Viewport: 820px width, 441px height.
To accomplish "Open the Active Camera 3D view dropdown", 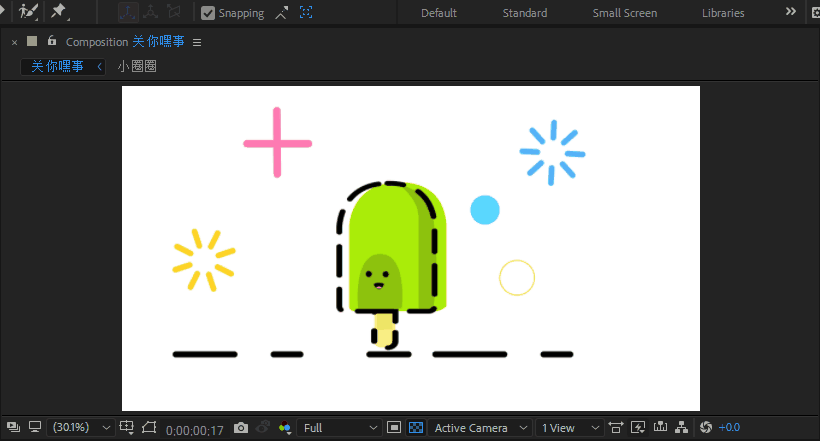I will click(480, 428).
